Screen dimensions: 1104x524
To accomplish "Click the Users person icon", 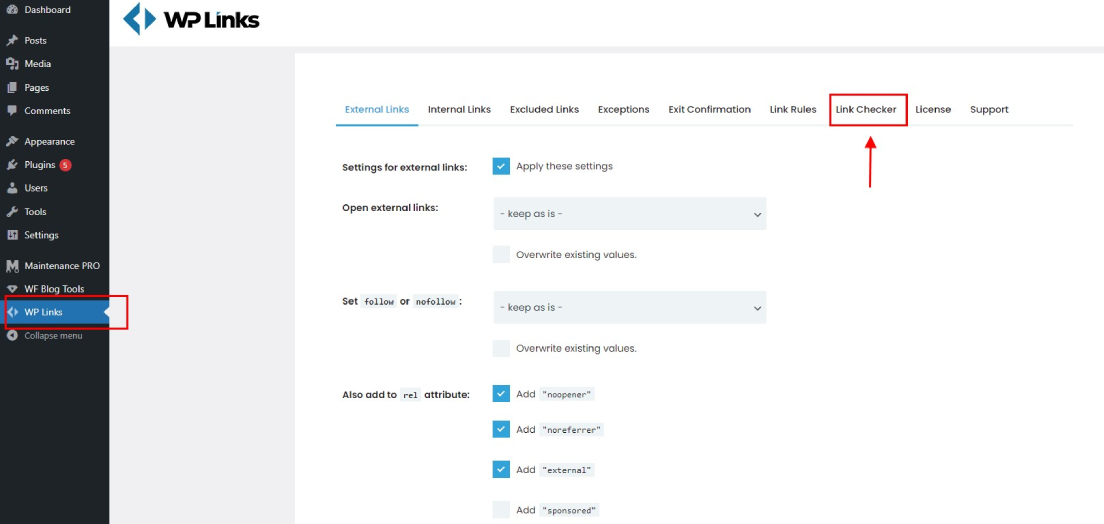I will pos(12,188).
